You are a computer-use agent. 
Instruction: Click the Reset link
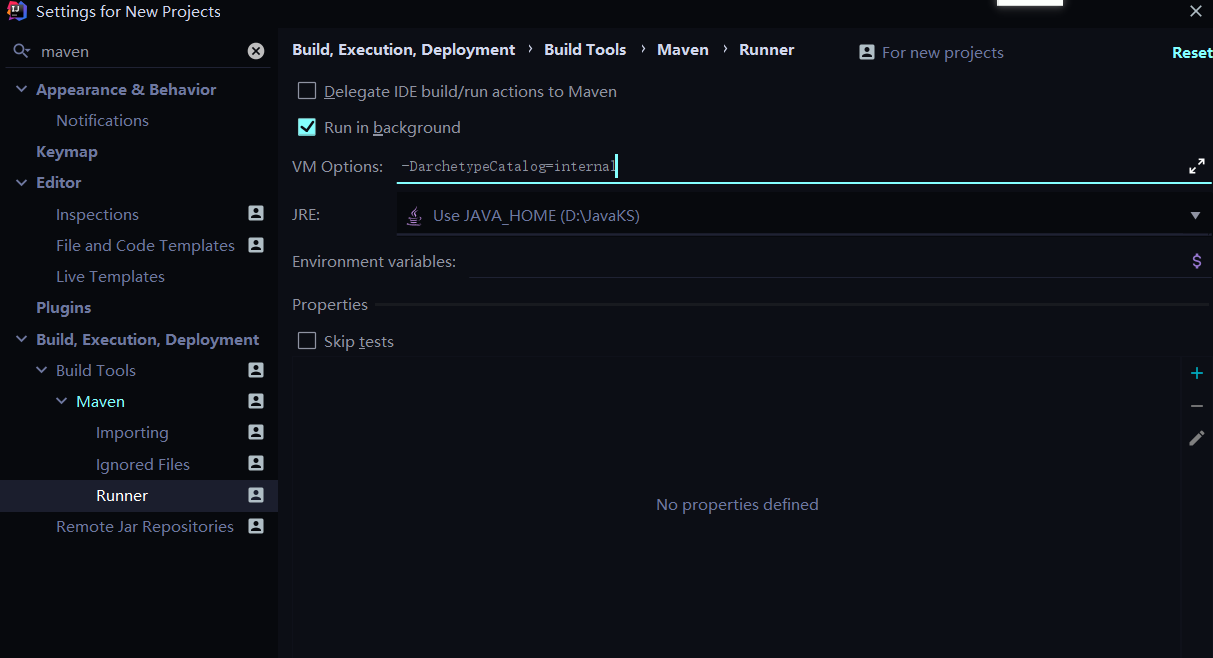click(x=1192, y=52)
